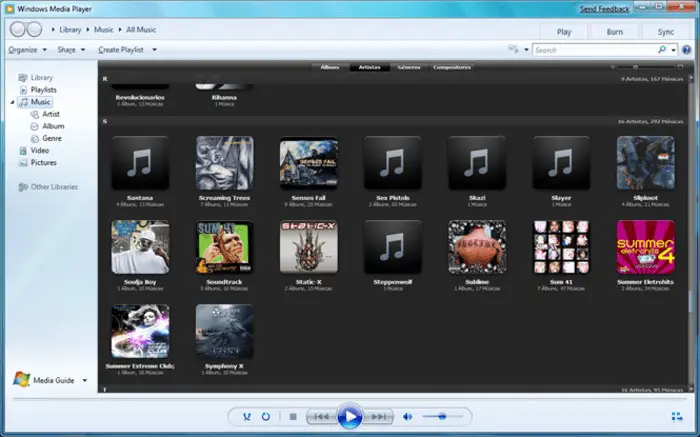
Task: Switch to the Burn tab
Action: (x=614, y=32)
